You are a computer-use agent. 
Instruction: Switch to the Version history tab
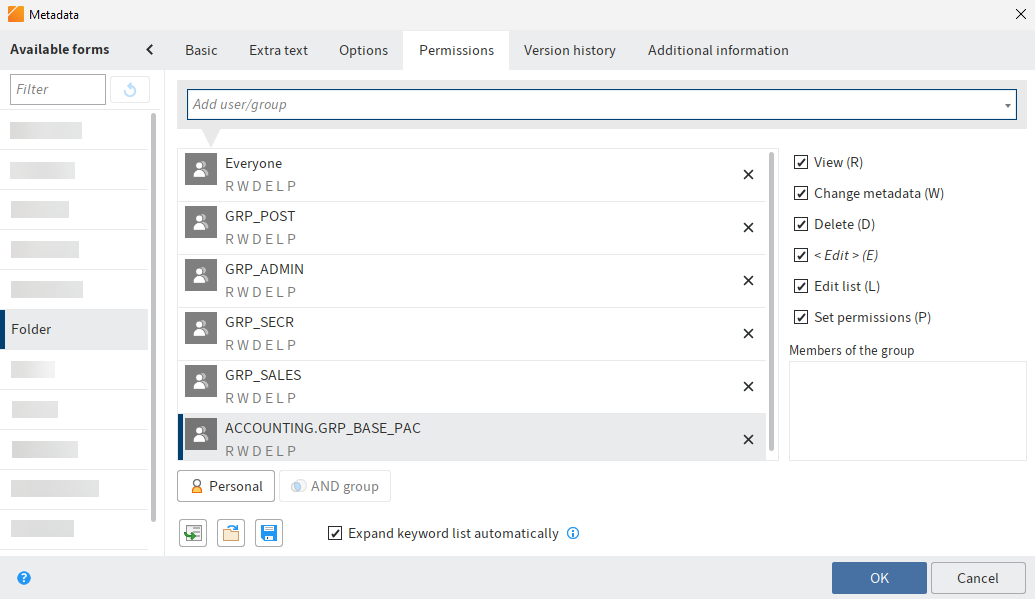pyautogui.click(x=569, y=49)
